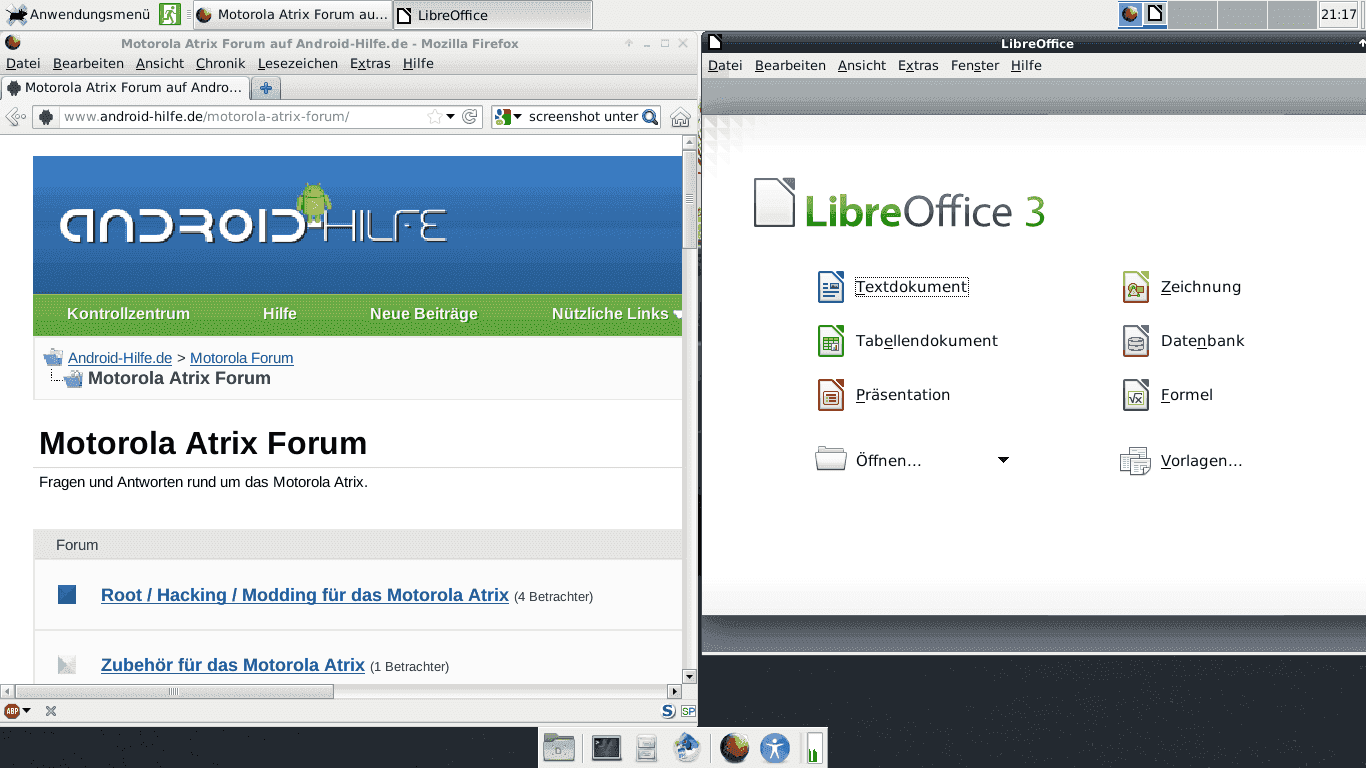
Task: Click the Öffnen folder icon in LibreOffice
Action: (x=831, y=460)
